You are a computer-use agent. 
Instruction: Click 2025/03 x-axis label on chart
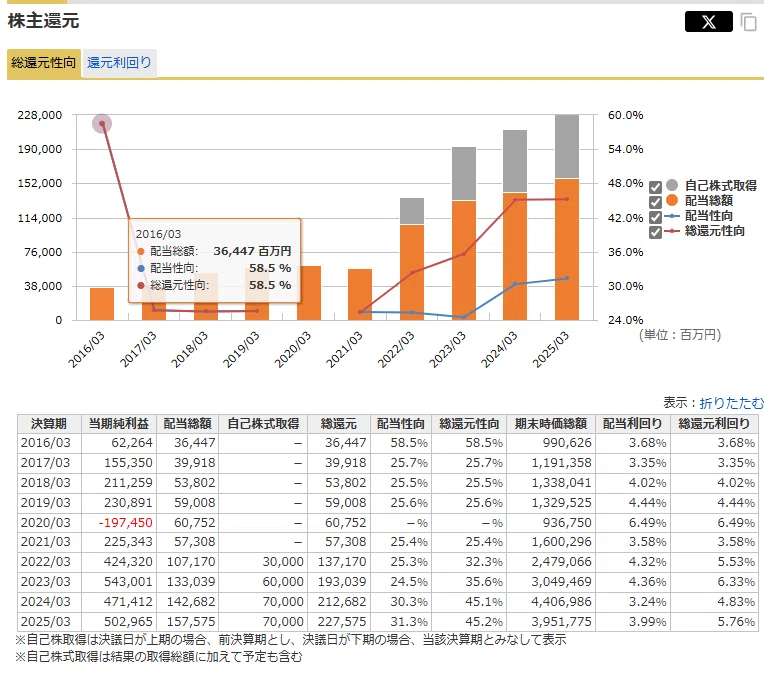pos(551,349)
